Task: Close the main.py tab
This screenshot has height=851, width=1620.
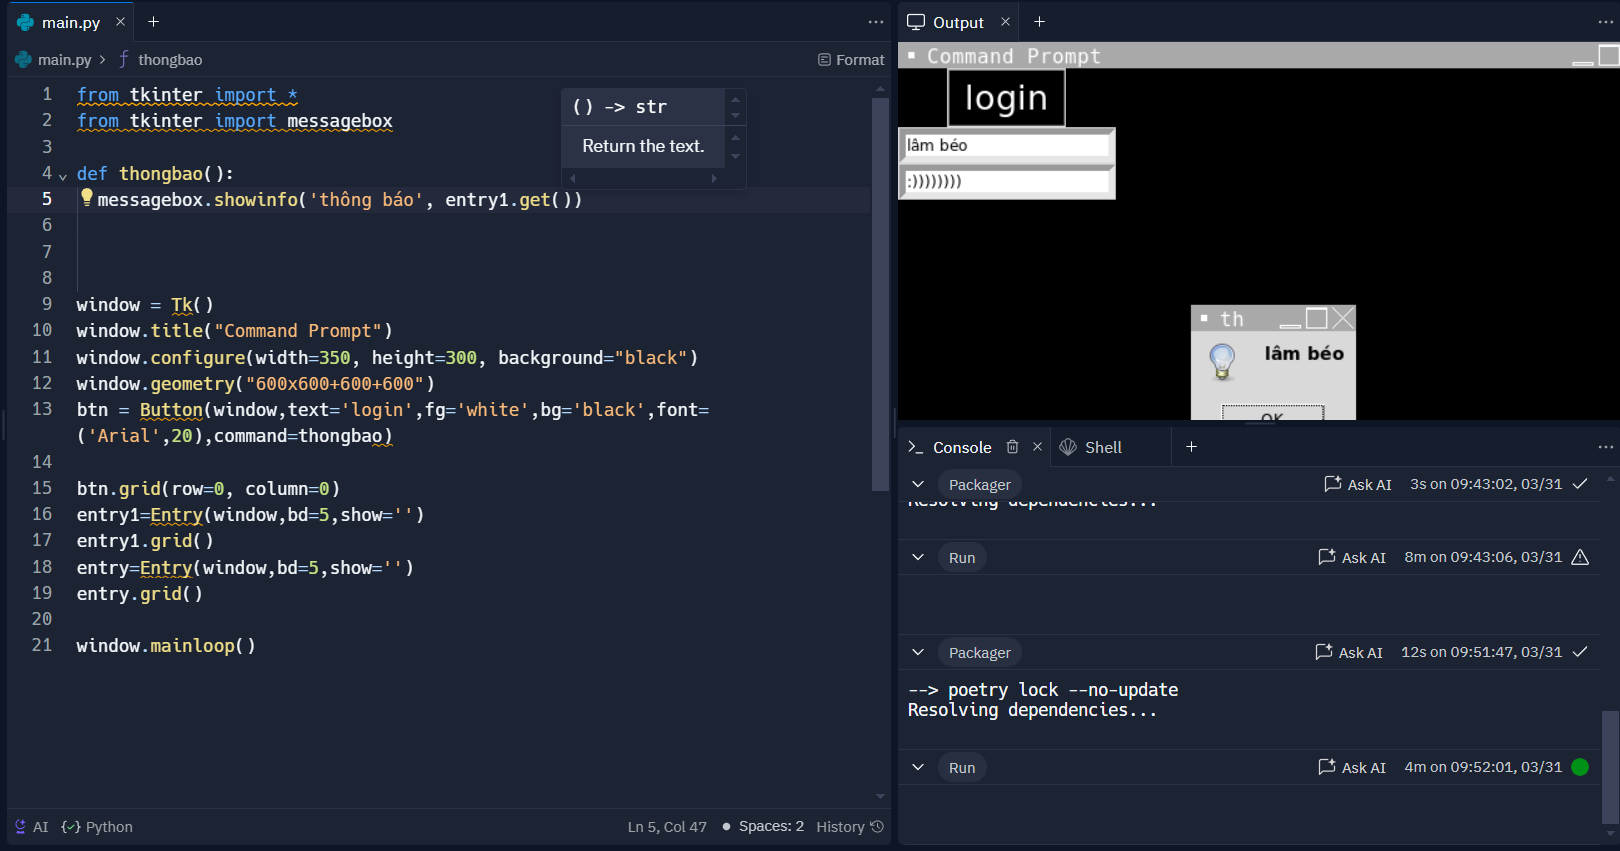Action: (x=120, y=22)
